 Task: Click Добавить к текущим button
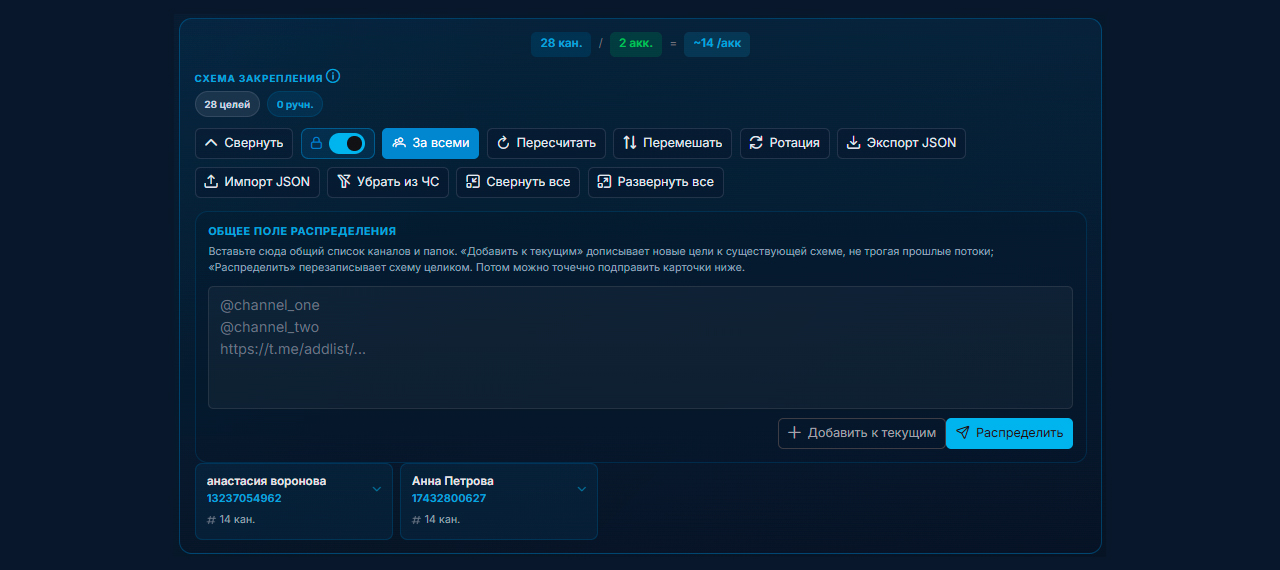pos(861,433)
